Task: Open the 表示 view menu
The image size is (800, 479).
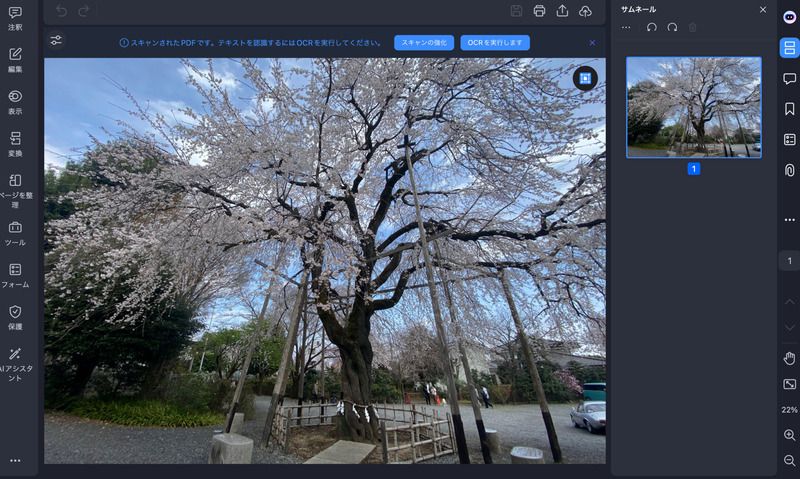Action: point(15,103)
